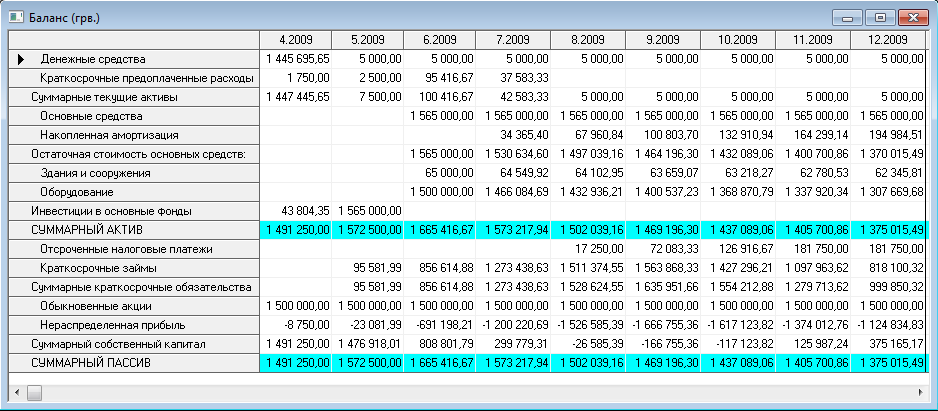The height and width of the screenshot is (411, 938).
Task: Select the Обыкновенные акции row label
Action: coord(134,306)
